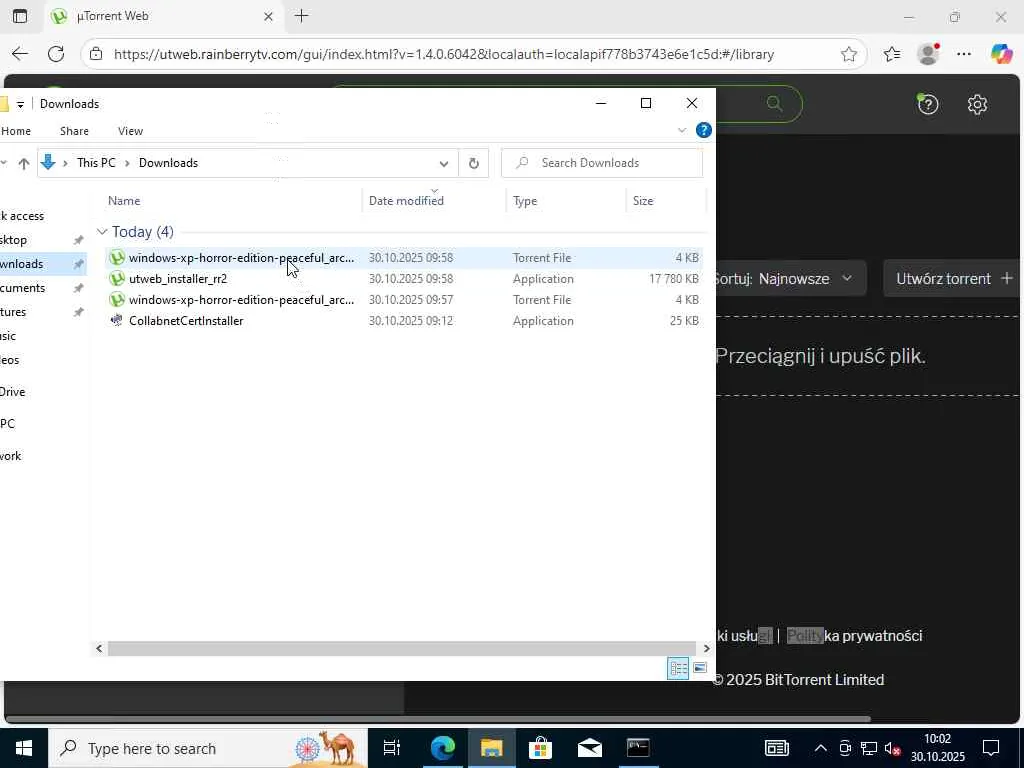The image size is (1024, 768).
Task: Show hidden system tray icons
Action: [821, 748]
